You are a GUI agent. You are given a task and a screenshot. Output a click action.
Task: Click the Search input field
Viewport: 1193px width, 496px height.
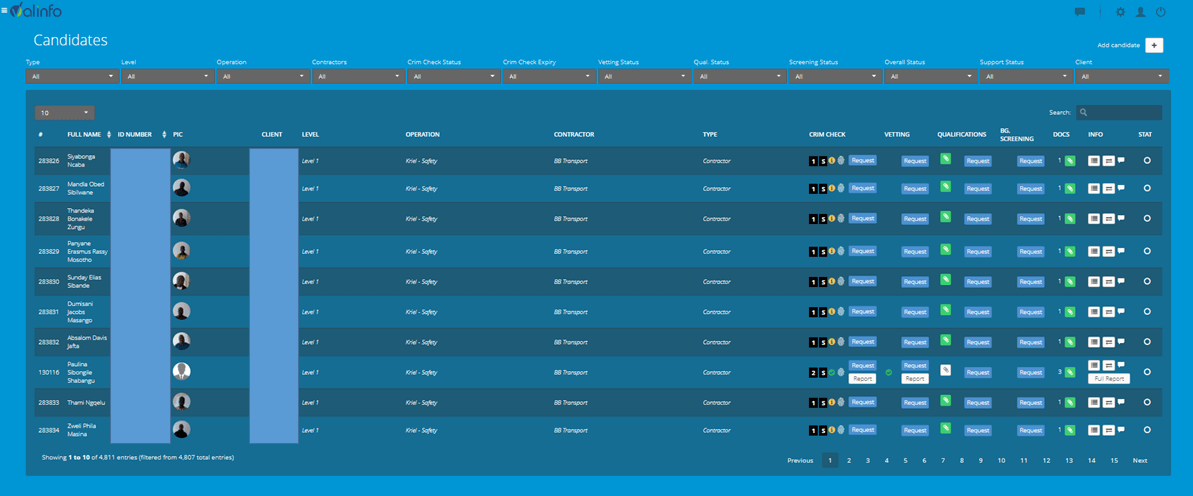click(1124, 113)
